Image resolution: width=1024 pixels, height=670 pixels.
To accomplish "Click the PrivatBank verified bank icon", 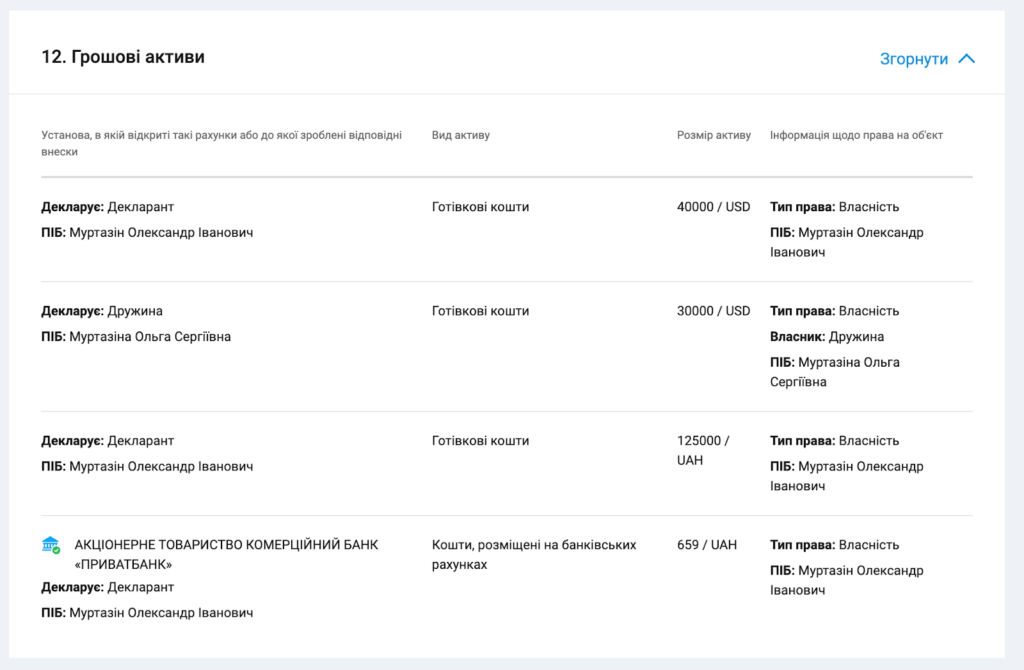I will [x=51, y=545].
